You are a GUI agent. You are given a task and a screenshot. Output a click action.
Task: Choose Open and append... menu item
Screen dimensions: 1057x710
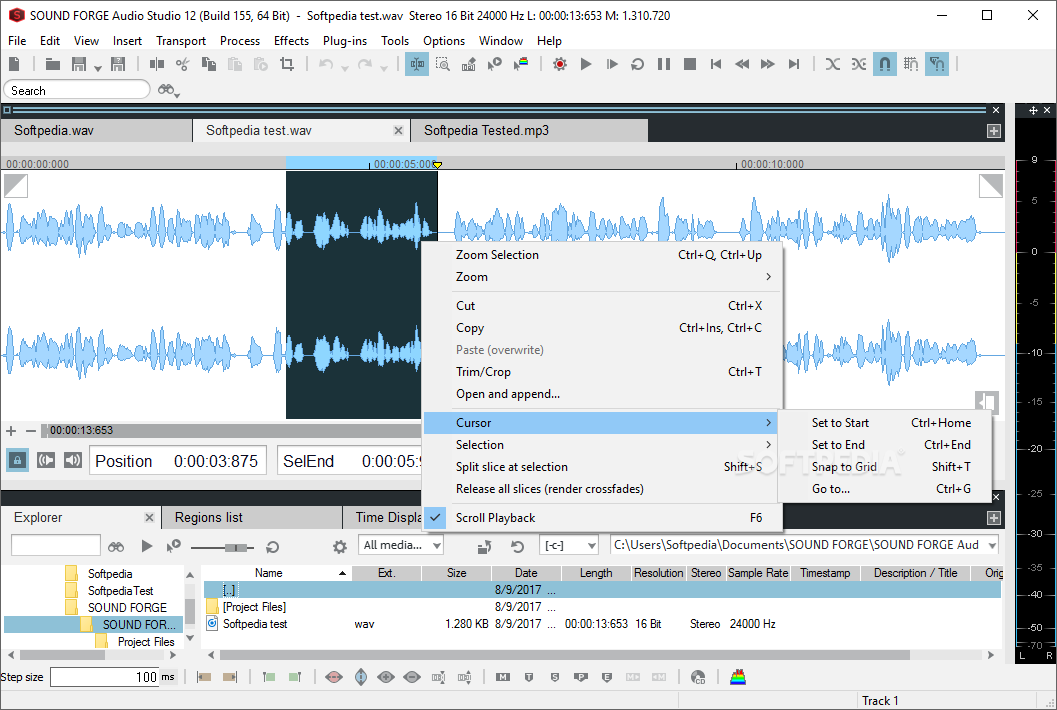point(603,394)
